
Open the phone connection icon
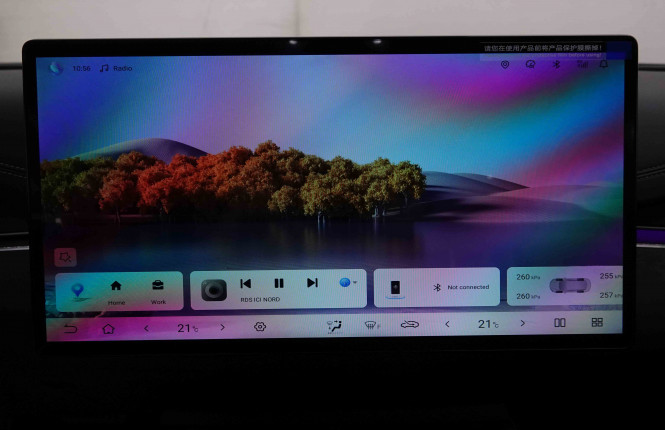coord(395,288)
